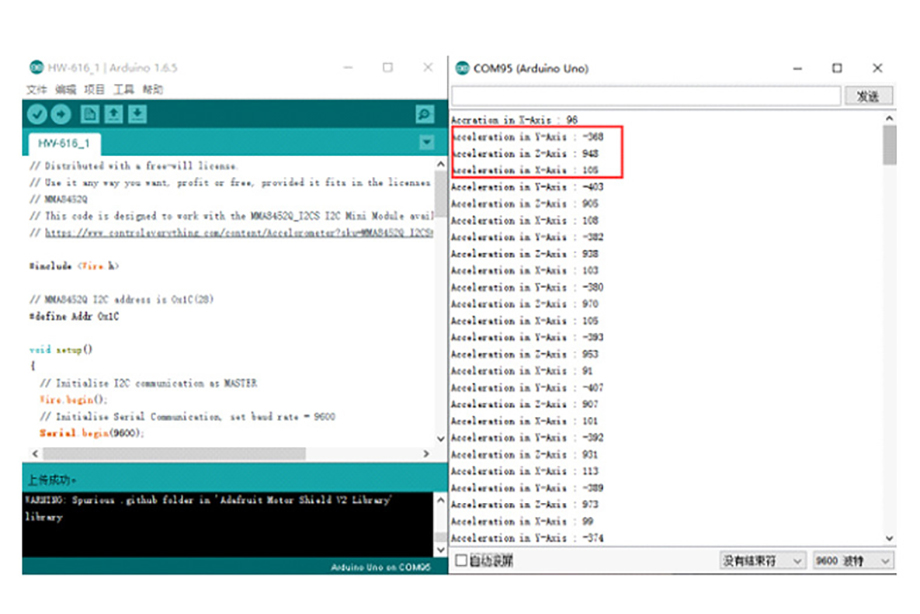Open the 文件 menu
920x614 pixels.
36,89
